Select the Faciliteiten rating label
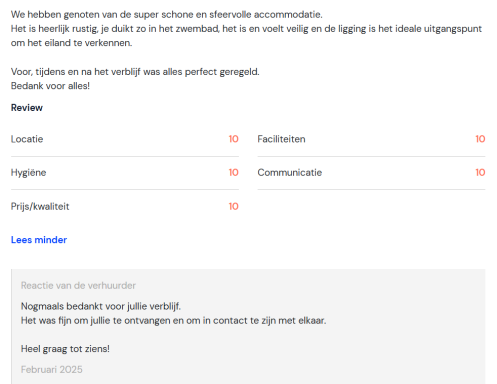 coord(281,139)
